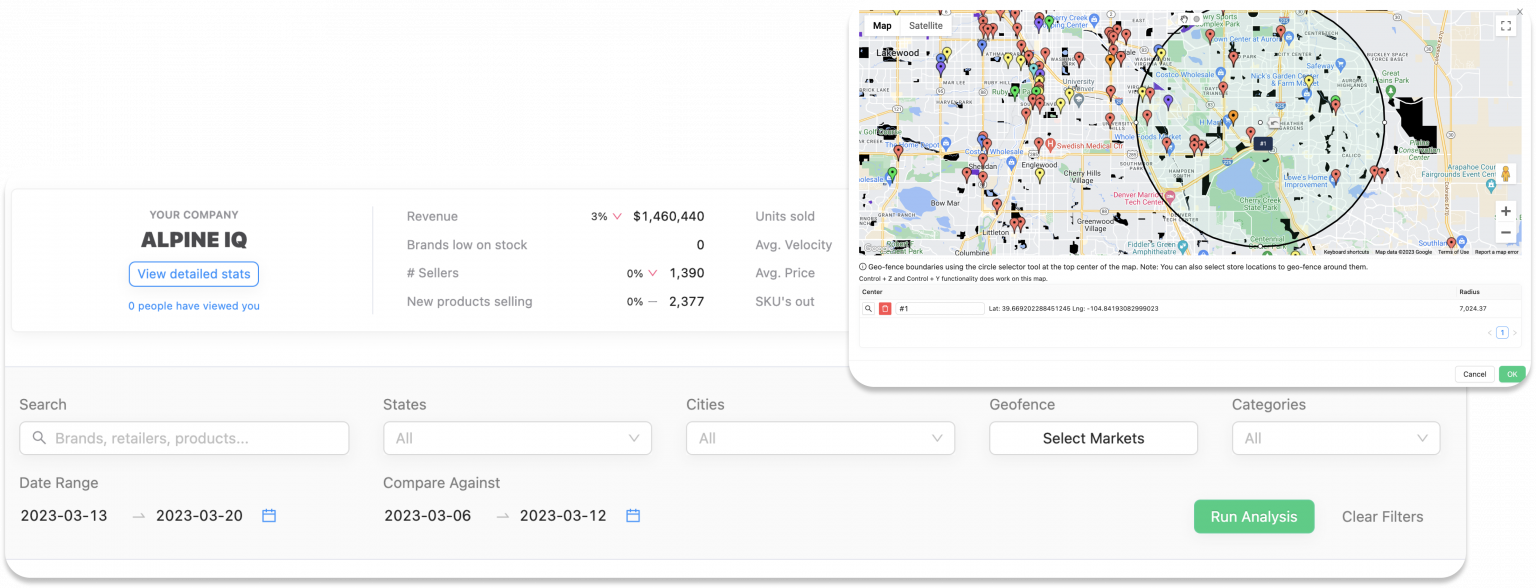Open the Keyboard shortcuts map link
Screen dimensions: 1536x588
[1346, 252]
